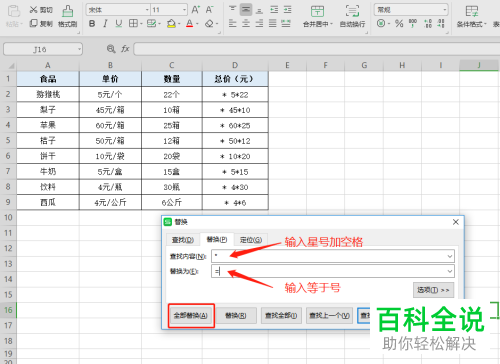Switch to the 替换(P) tab
Image resolution: width=500 pixels, height=364 pixels.
click(x=217, y=239)
